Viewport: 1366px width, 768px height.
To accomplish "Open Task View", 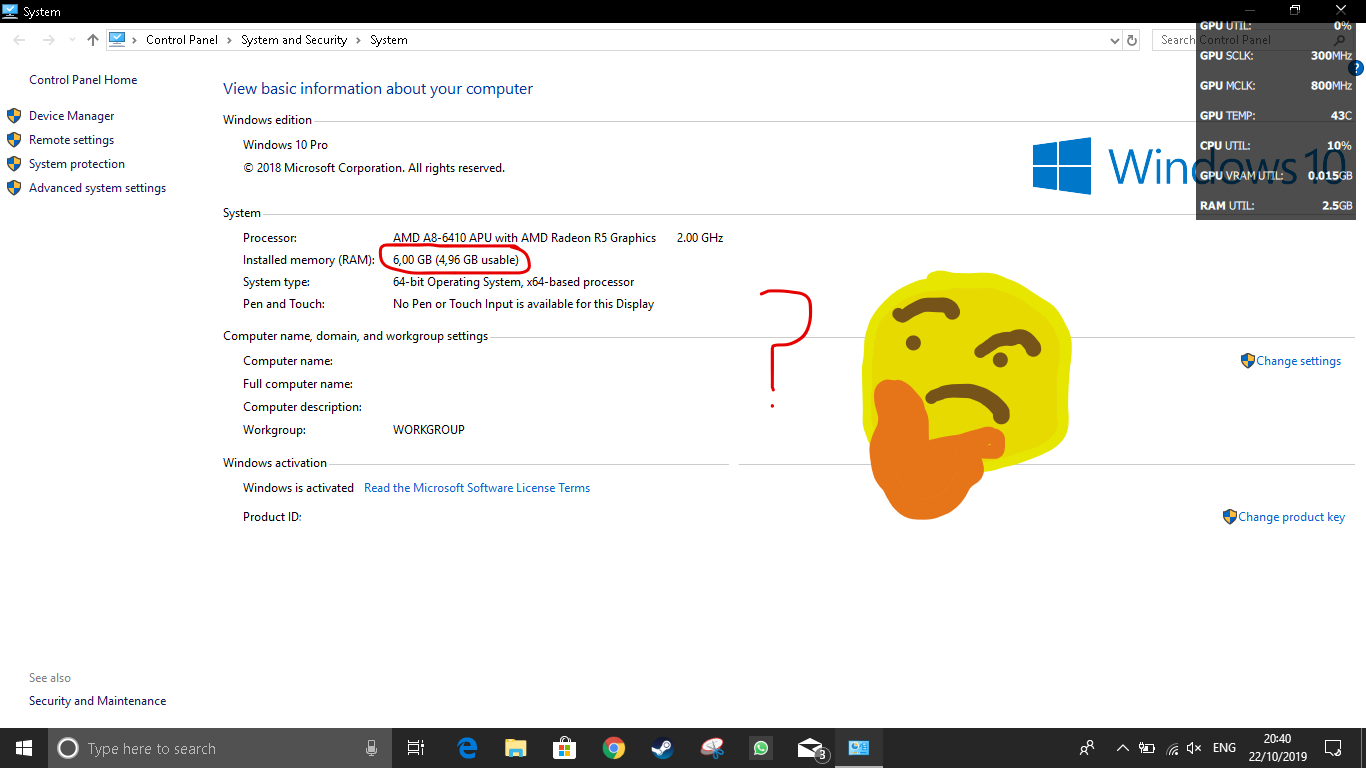I will pos(416,748).
